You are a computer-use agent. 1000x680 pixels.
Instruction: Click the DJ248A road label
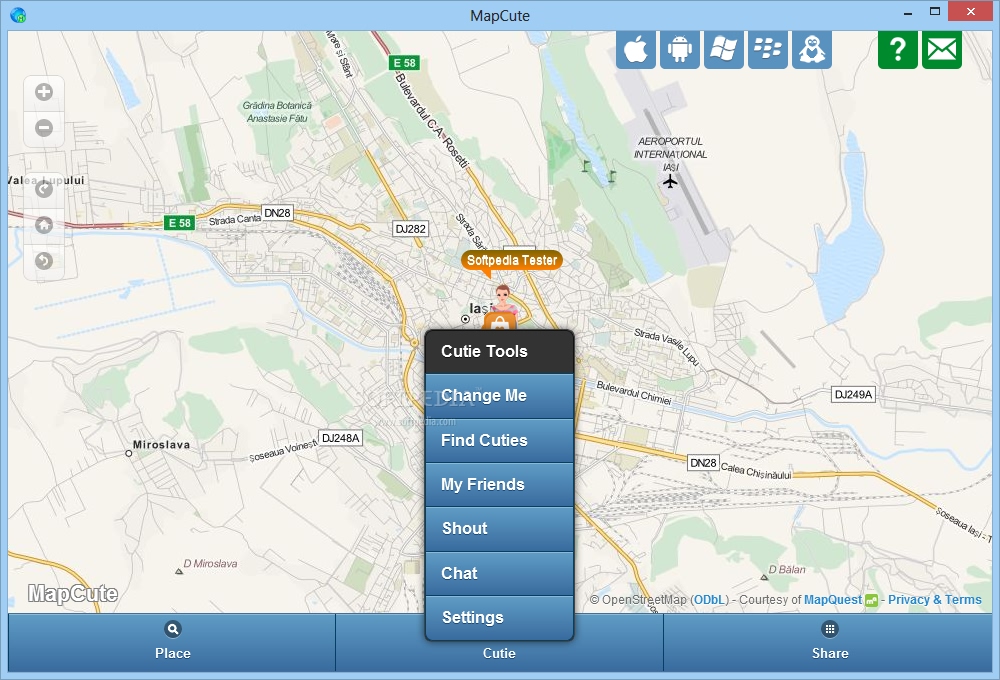(x=341, y=438)
